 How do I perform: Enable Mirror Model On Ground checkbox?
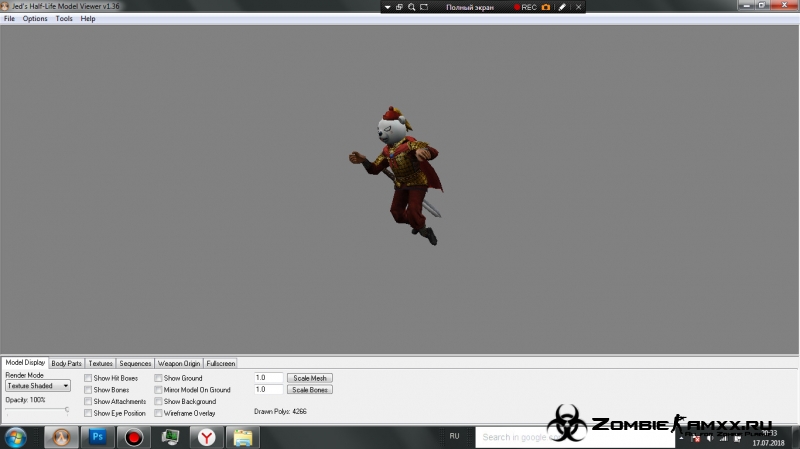pos(159,390)
